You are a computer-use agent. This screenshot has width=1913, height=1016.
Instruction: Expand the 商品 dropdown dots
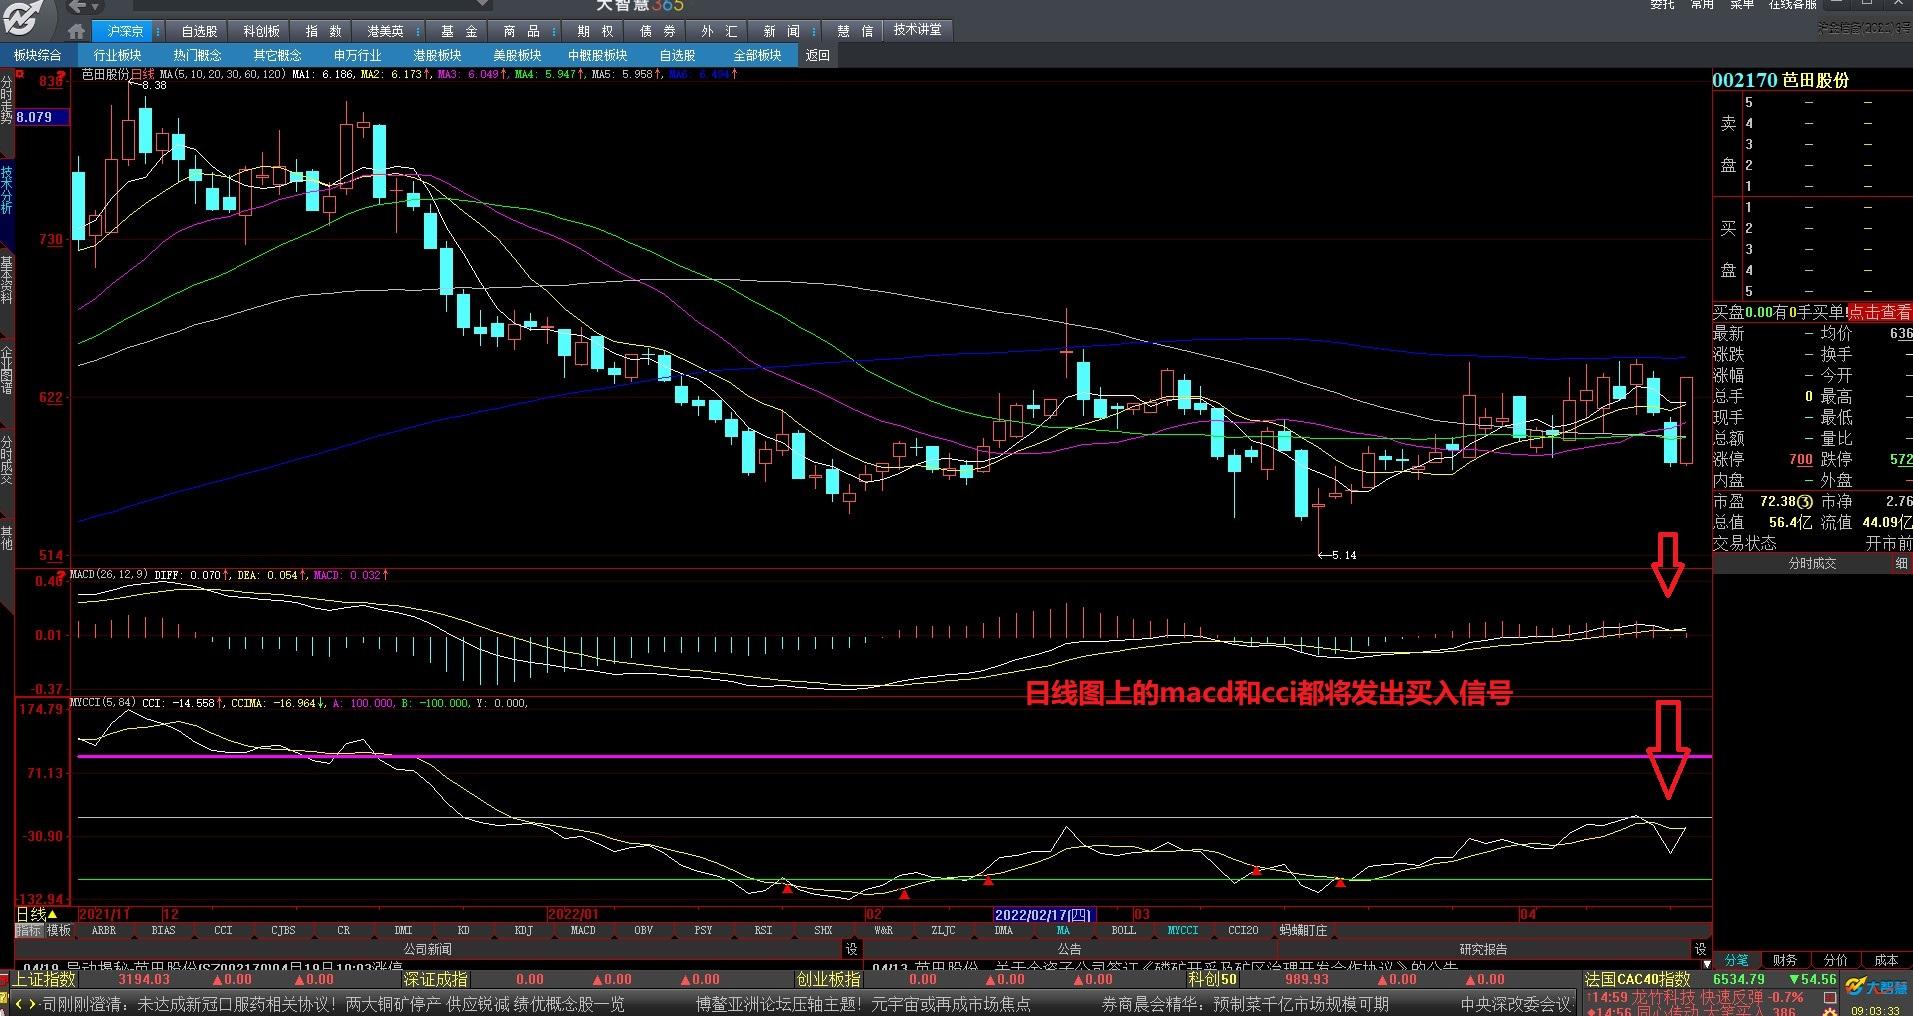pyautogui.click(x=556, y=32)
